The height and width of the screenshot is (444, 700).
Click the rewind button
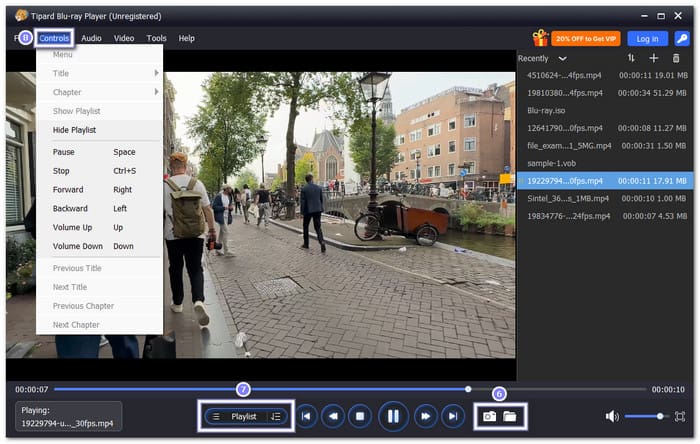pos(333,416)
